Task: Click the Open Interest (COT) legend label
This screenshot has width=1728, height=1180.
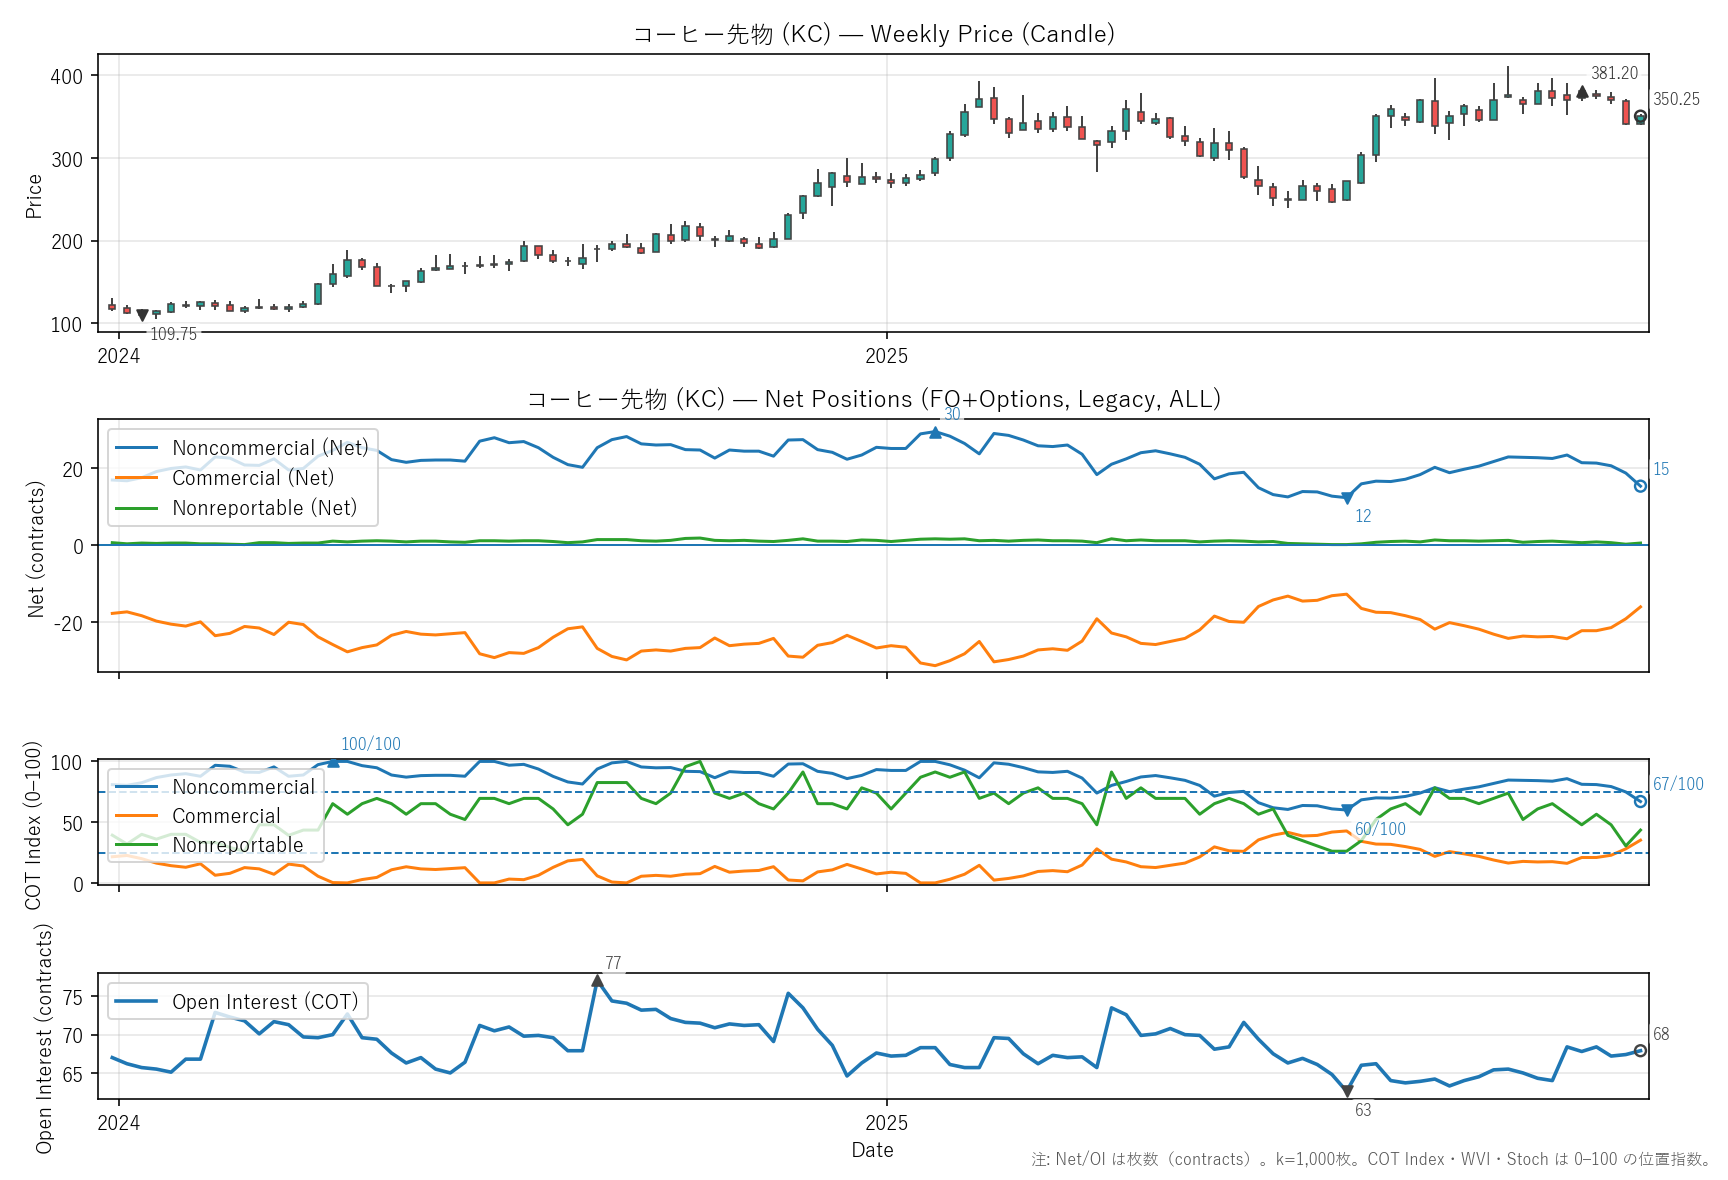Action: point(264,1002)
